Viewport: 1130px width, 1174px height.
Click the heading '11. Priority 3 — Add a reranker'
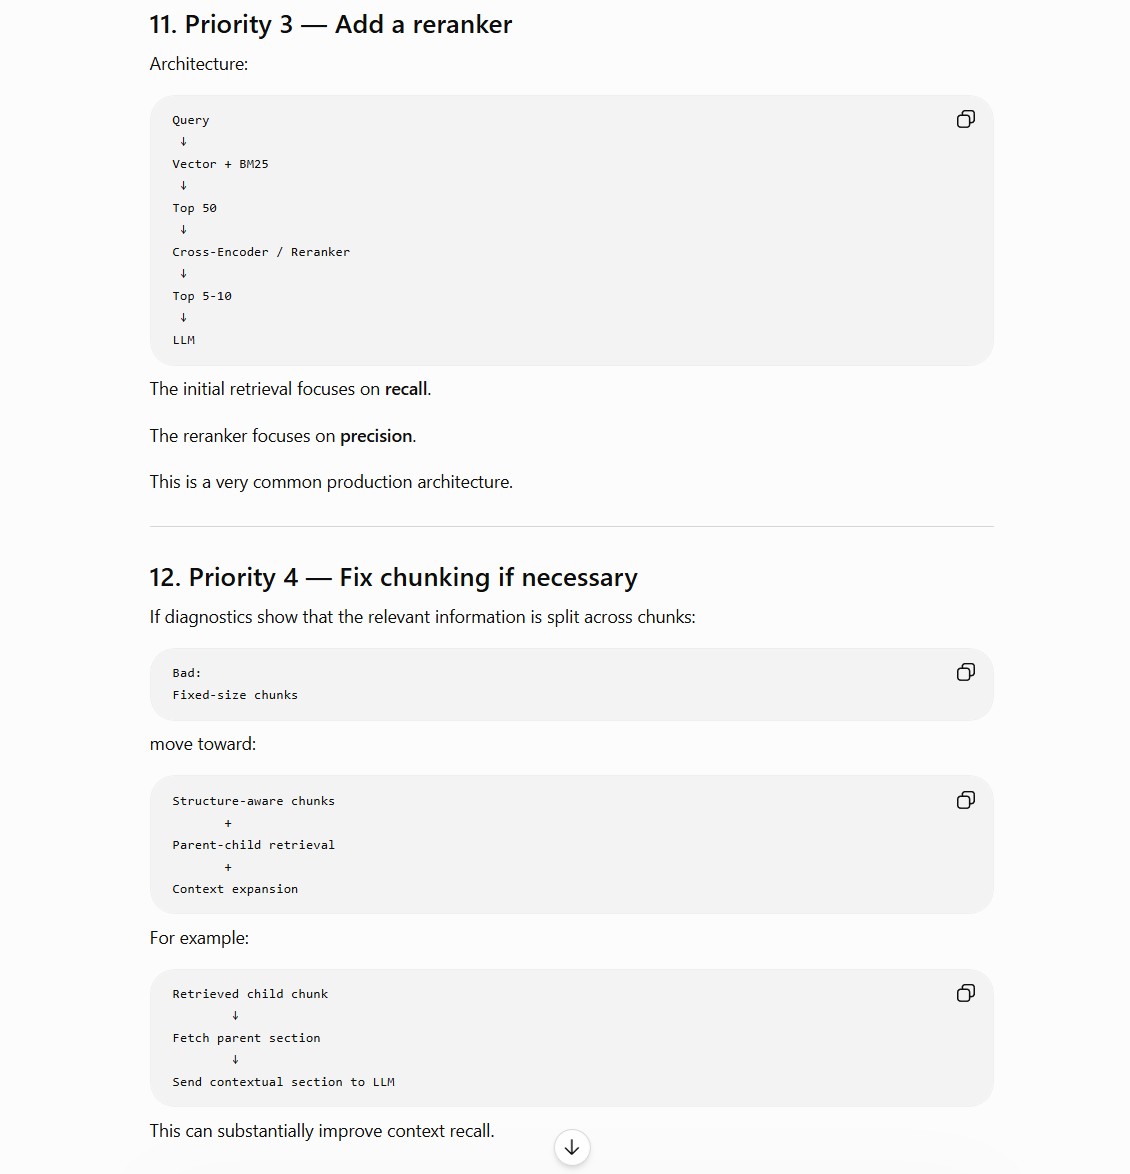coord(330,24)
